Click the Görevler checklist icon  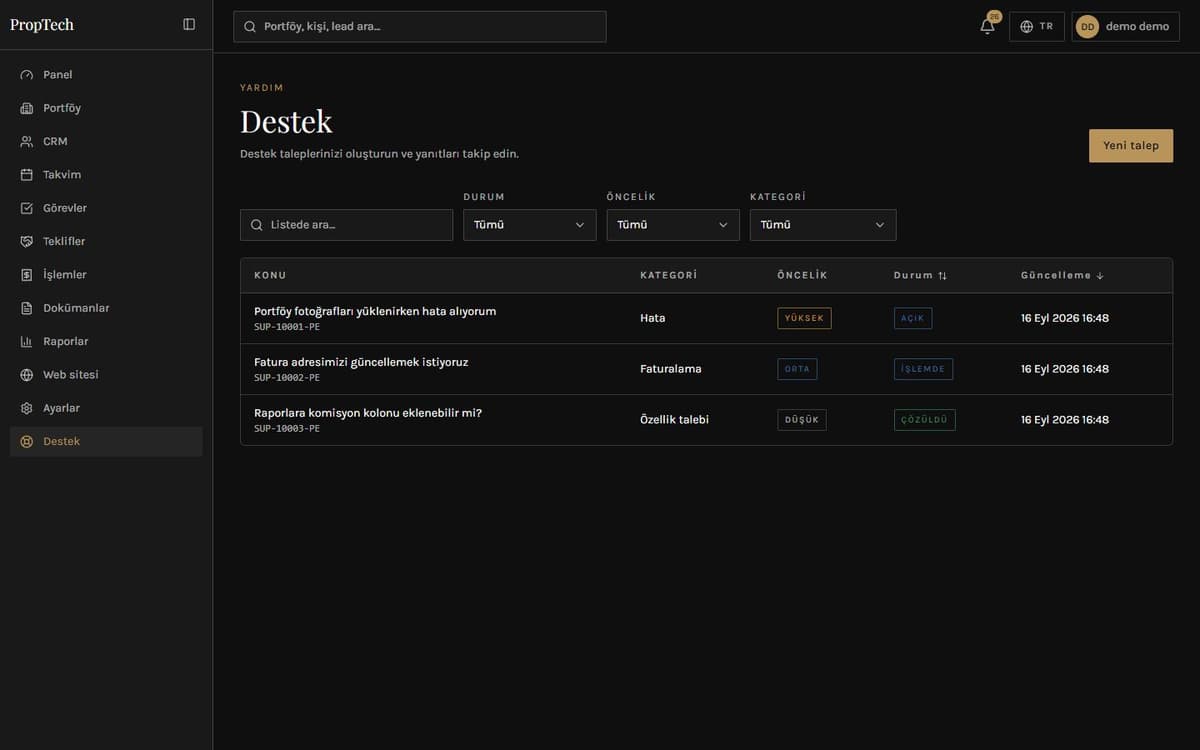27,208
